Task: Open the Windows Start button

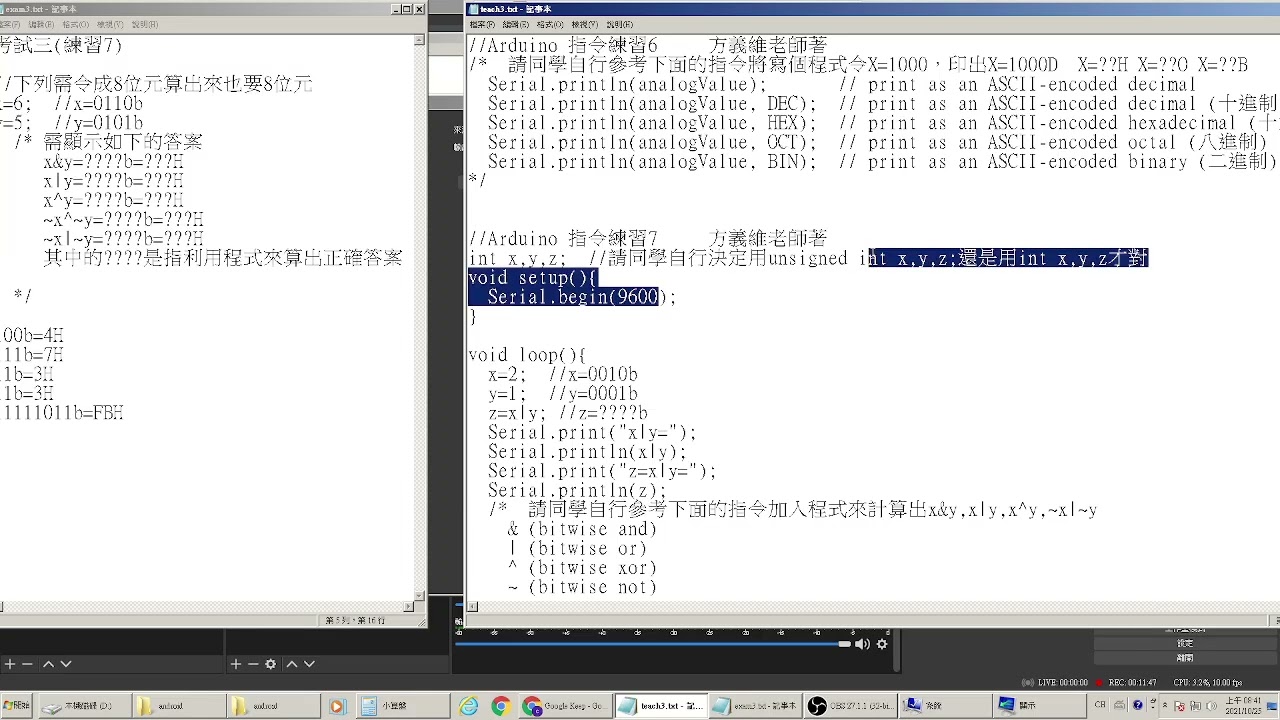Action: point(17,706)
